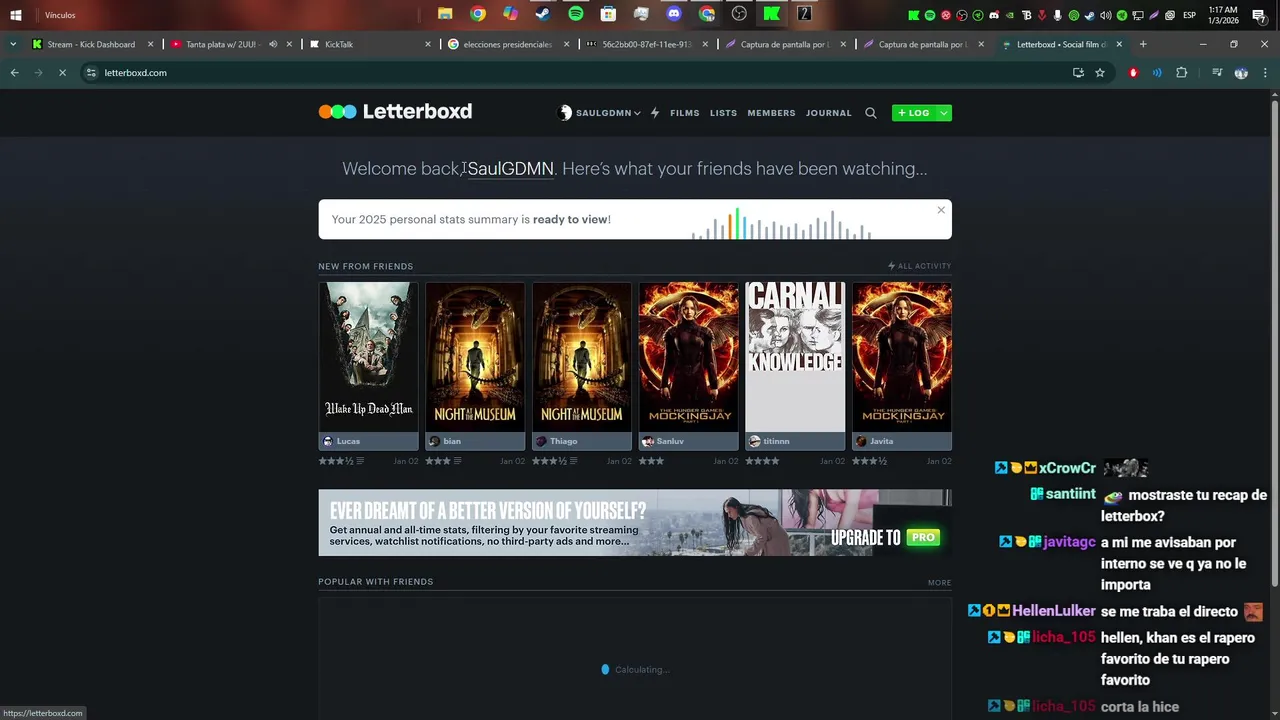Open Lucas's profile under Wake Up Dead Man
This screenshot has height=720, width=1280.
[348, 441]
